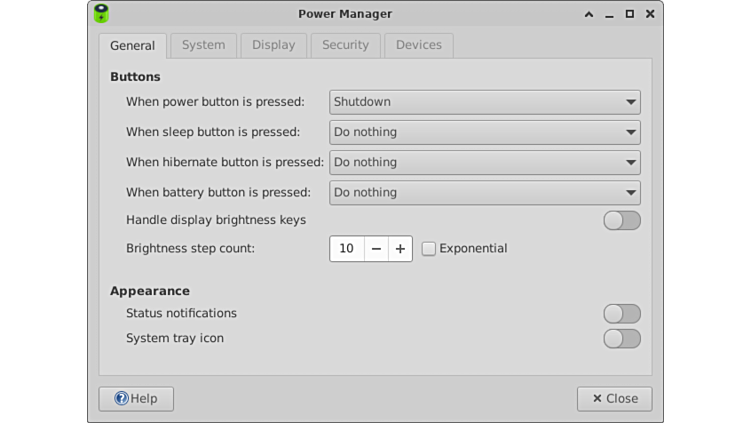Enable Status notifications switch
This screenshot has height=423, width=752.
(x=621, y=313)
